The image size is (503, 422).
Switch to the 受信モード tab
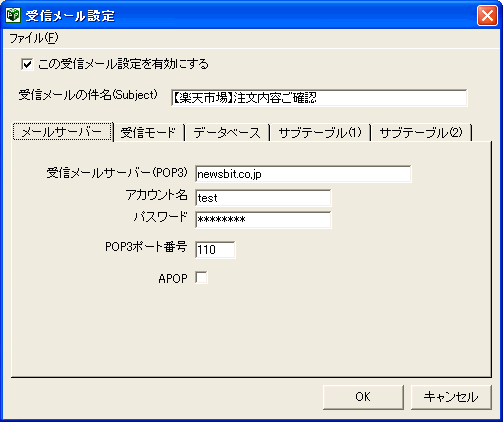point(148,133)
